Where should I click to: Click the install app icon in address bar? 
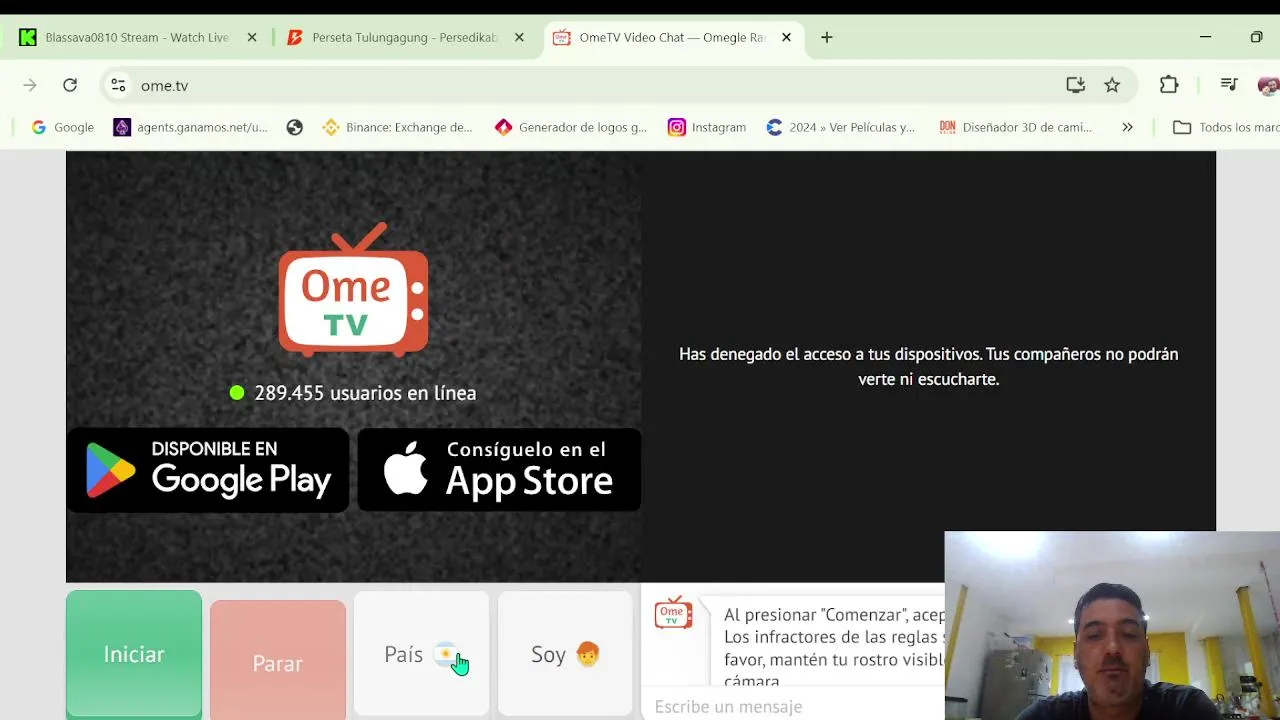coord(1076,85)
